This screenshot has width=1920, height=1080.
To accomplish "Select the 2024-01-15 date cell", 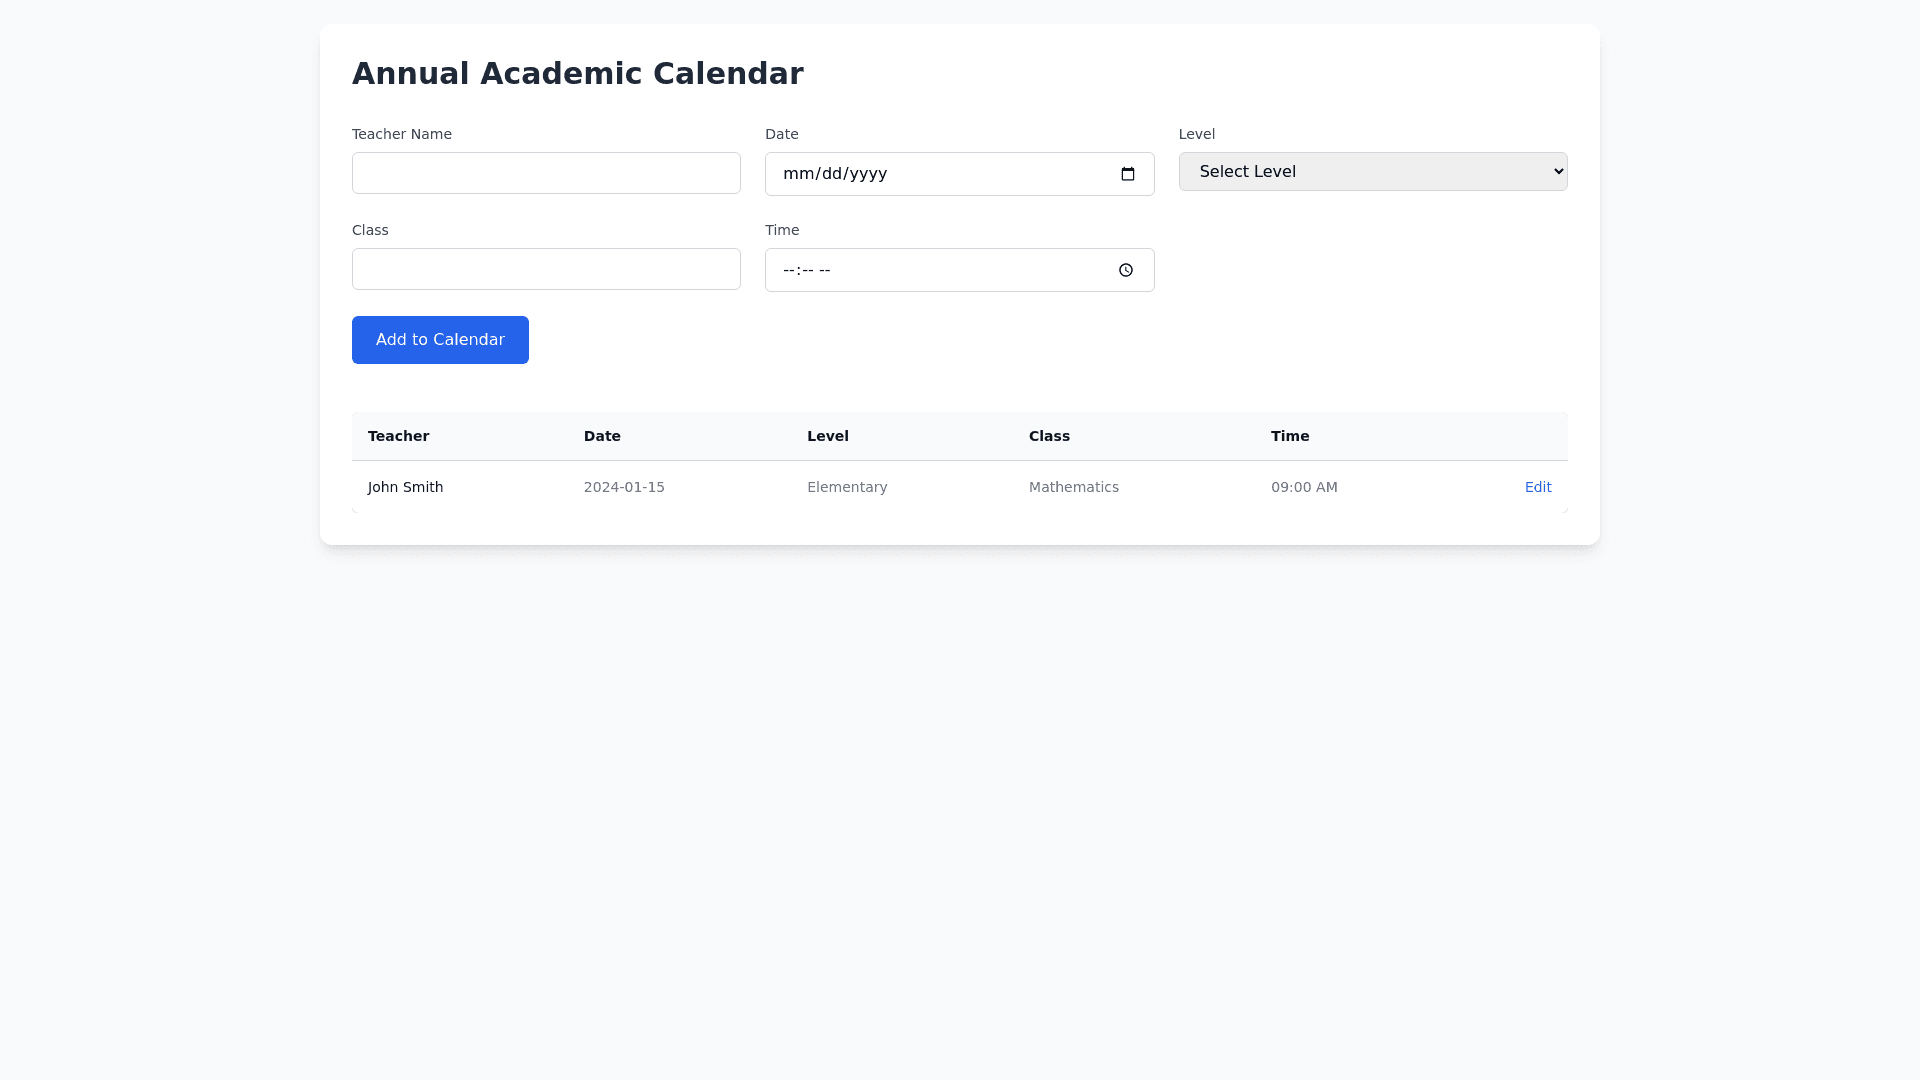I will pyautogui.click(x=624, y=487).
